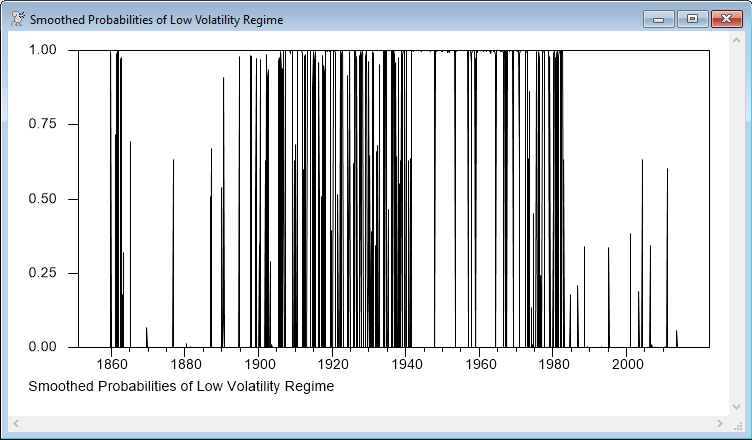Select the chart caption below the x-axis

(x=181, y=386)
